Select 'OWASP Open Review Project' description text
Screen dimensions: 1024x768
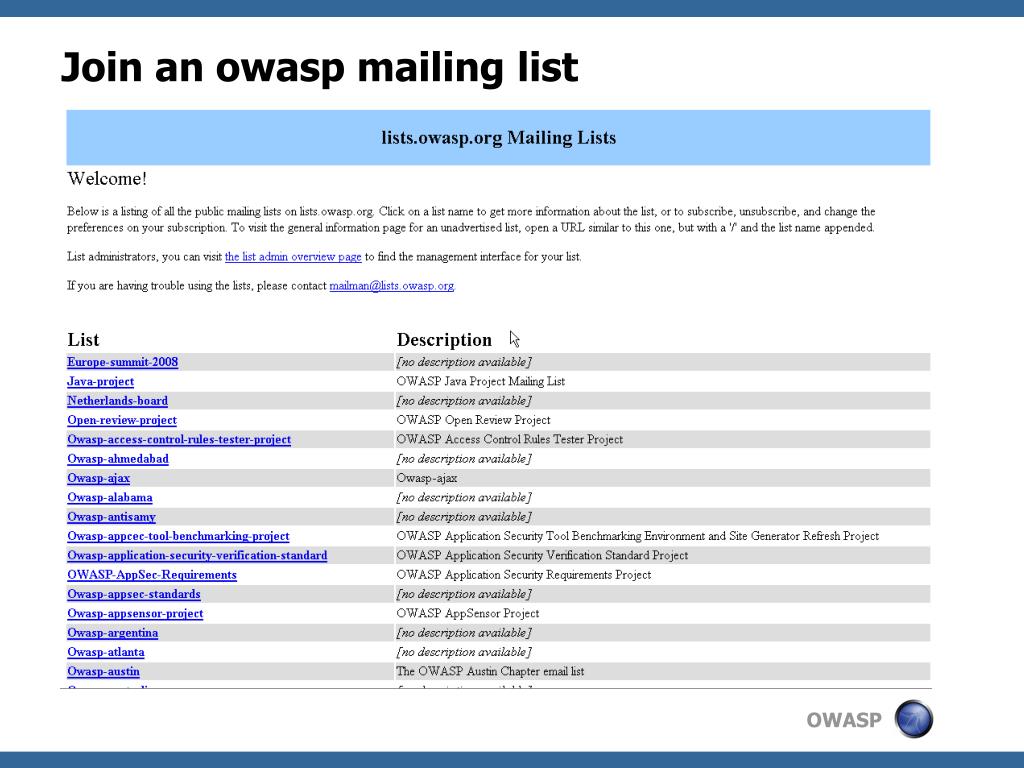click(473, 421)
